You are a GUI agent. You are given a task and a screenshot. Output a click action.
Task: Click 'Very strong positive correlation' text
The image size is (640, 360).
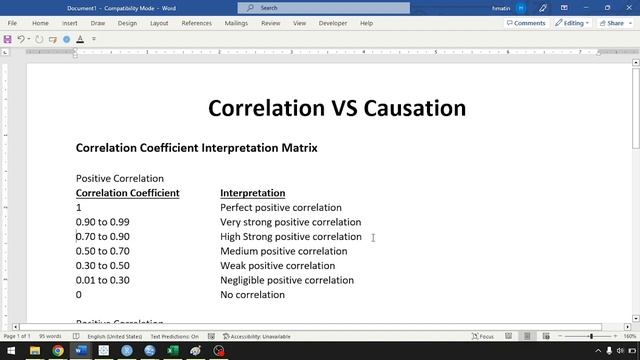tap(291, 222)
